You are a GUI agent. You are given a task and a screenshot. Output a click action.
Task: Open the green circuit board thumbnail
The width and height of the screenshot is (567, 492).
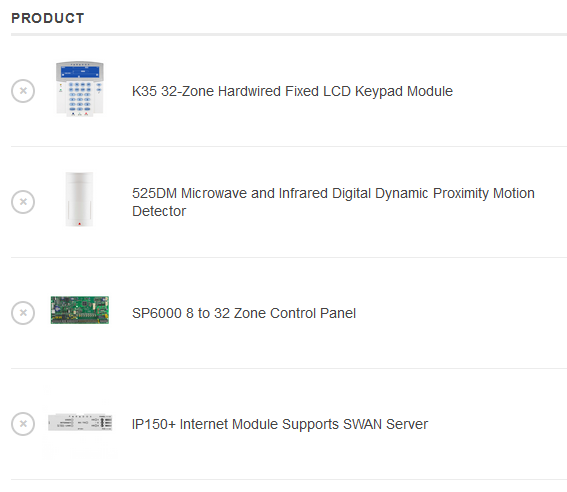(x=80, y=310)
